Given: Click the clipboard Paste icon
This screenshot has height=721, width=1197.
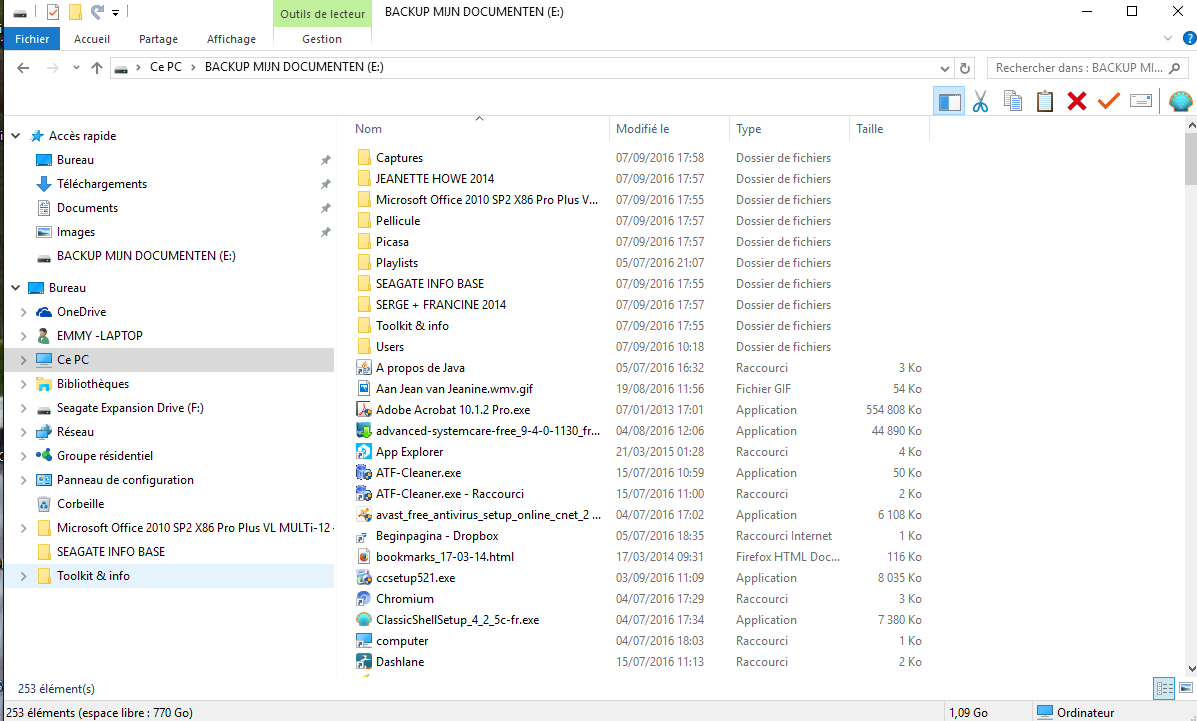Looking at the screenshot, I should coord(1045,101).
